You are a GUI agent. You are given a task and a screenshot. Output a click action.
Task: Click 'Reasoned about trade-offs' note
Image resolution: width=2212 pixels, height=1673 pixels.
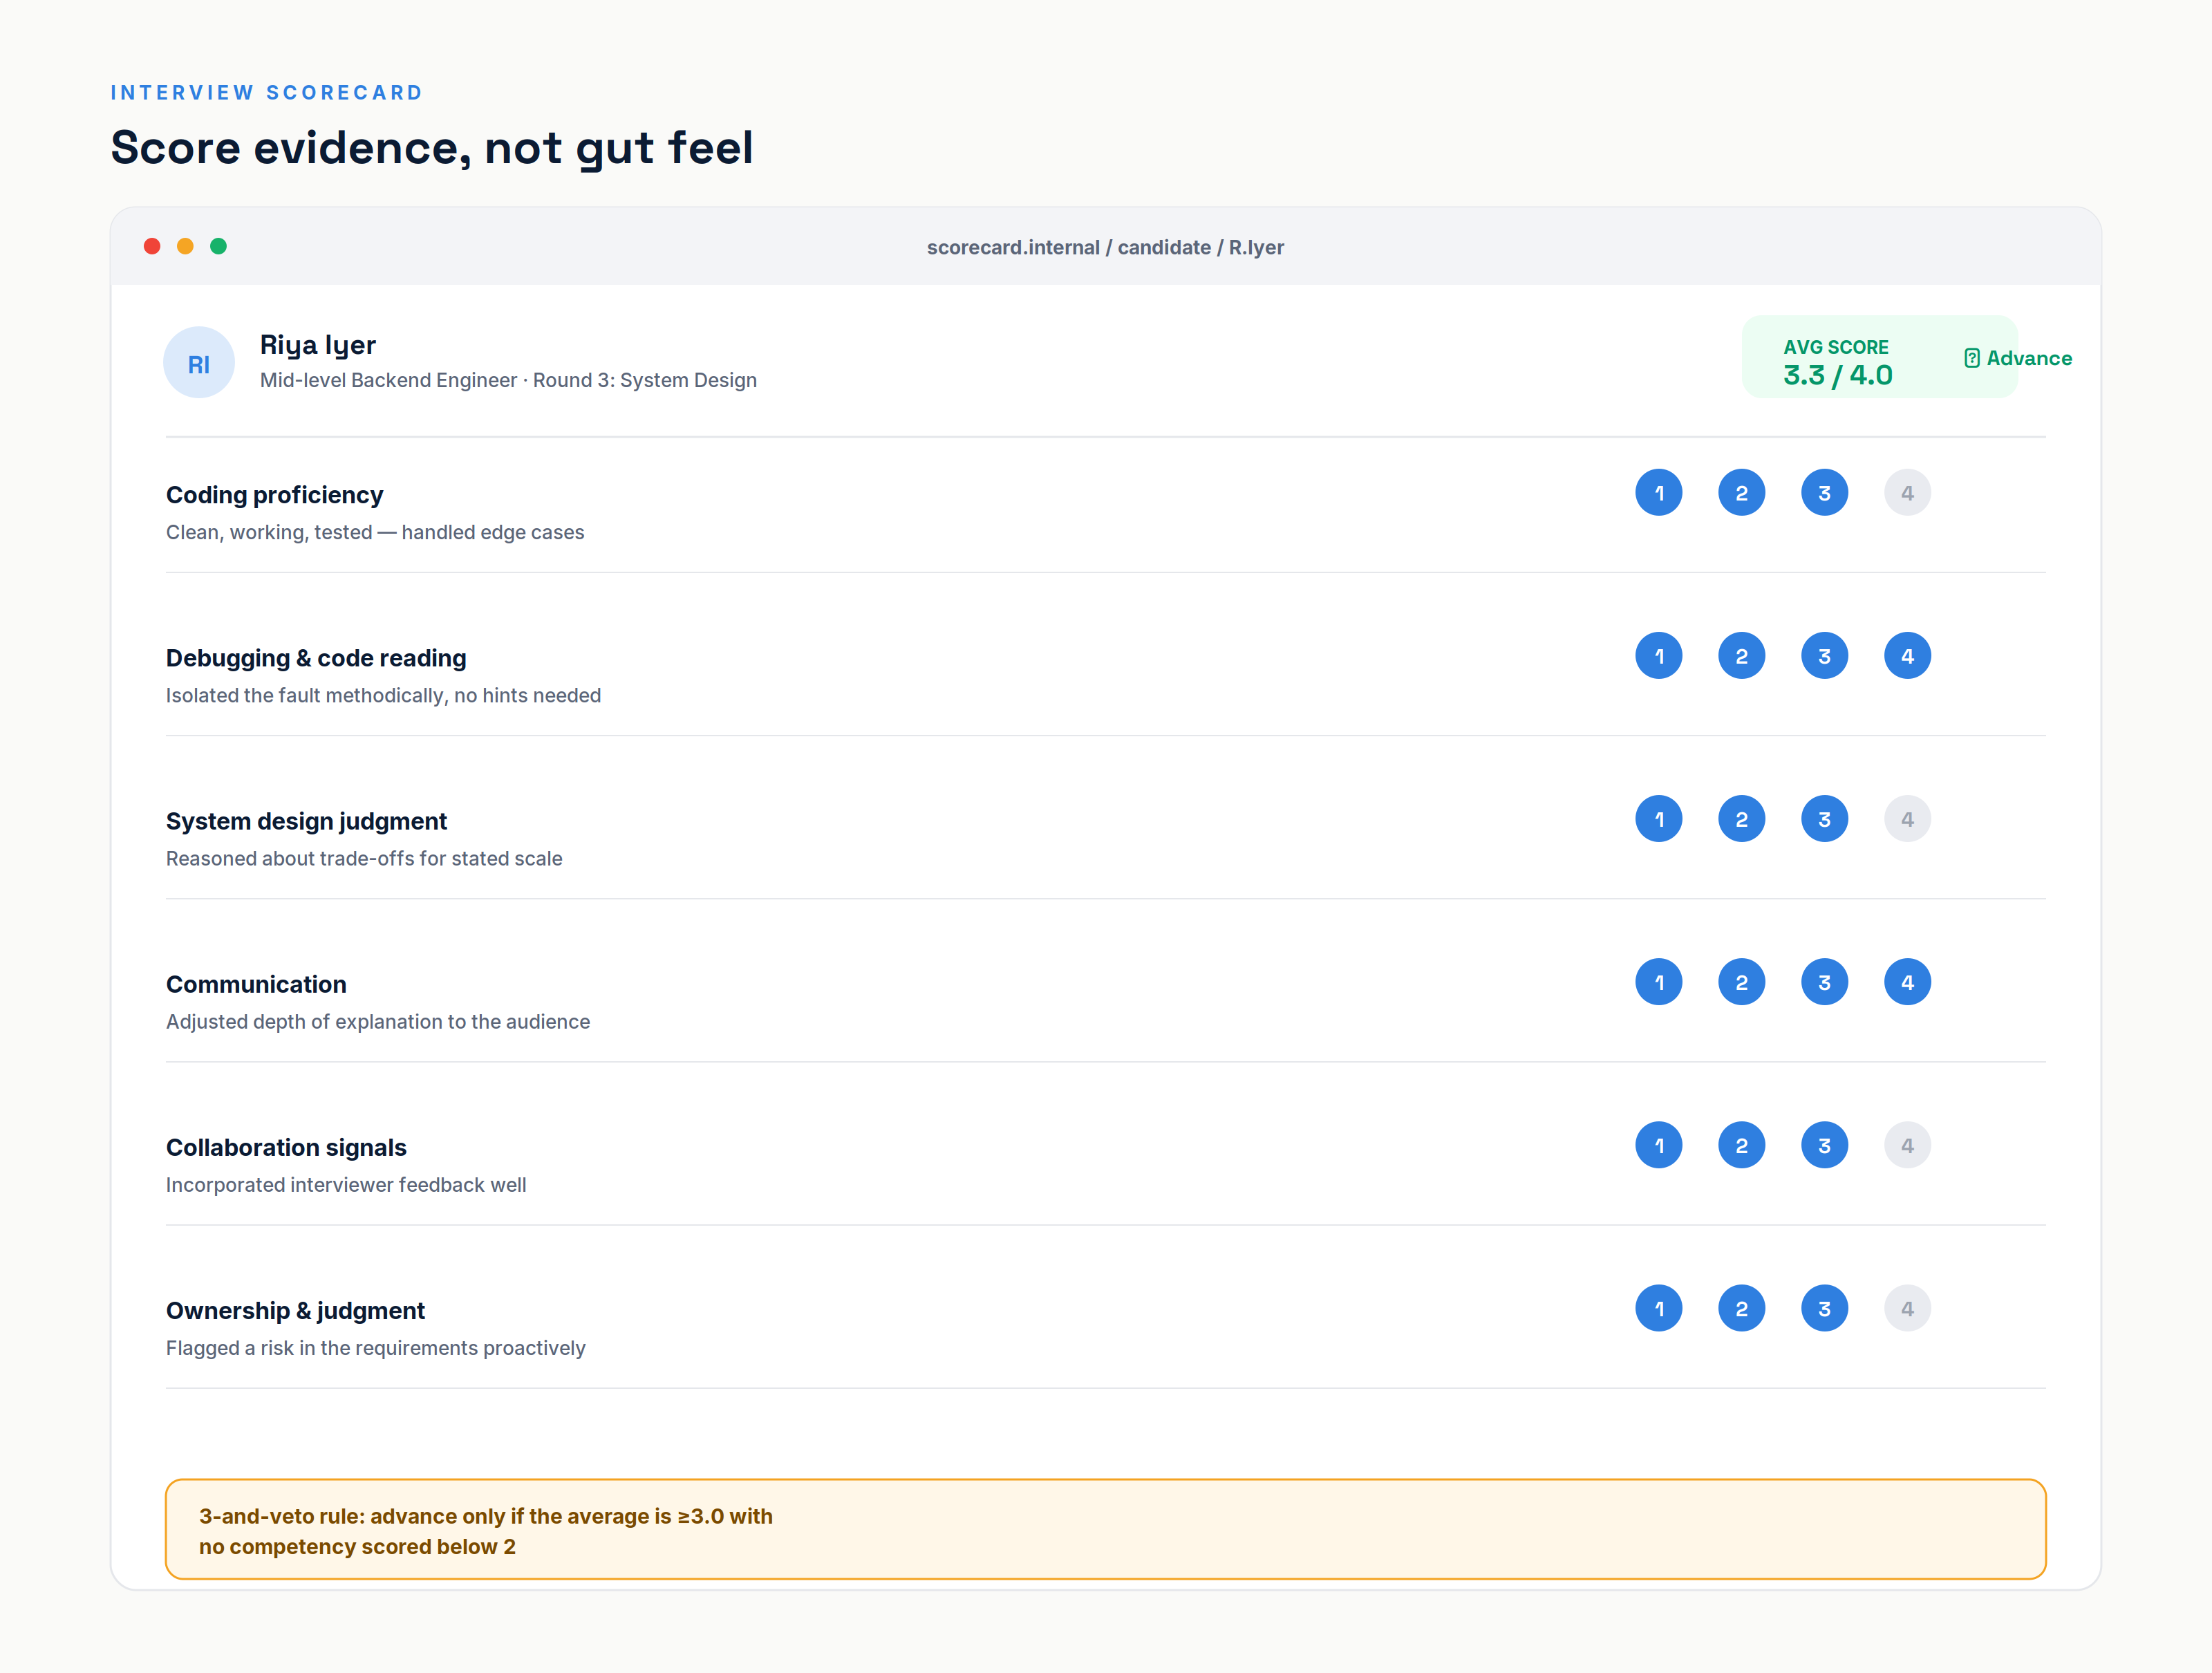(x=364, y=858)
